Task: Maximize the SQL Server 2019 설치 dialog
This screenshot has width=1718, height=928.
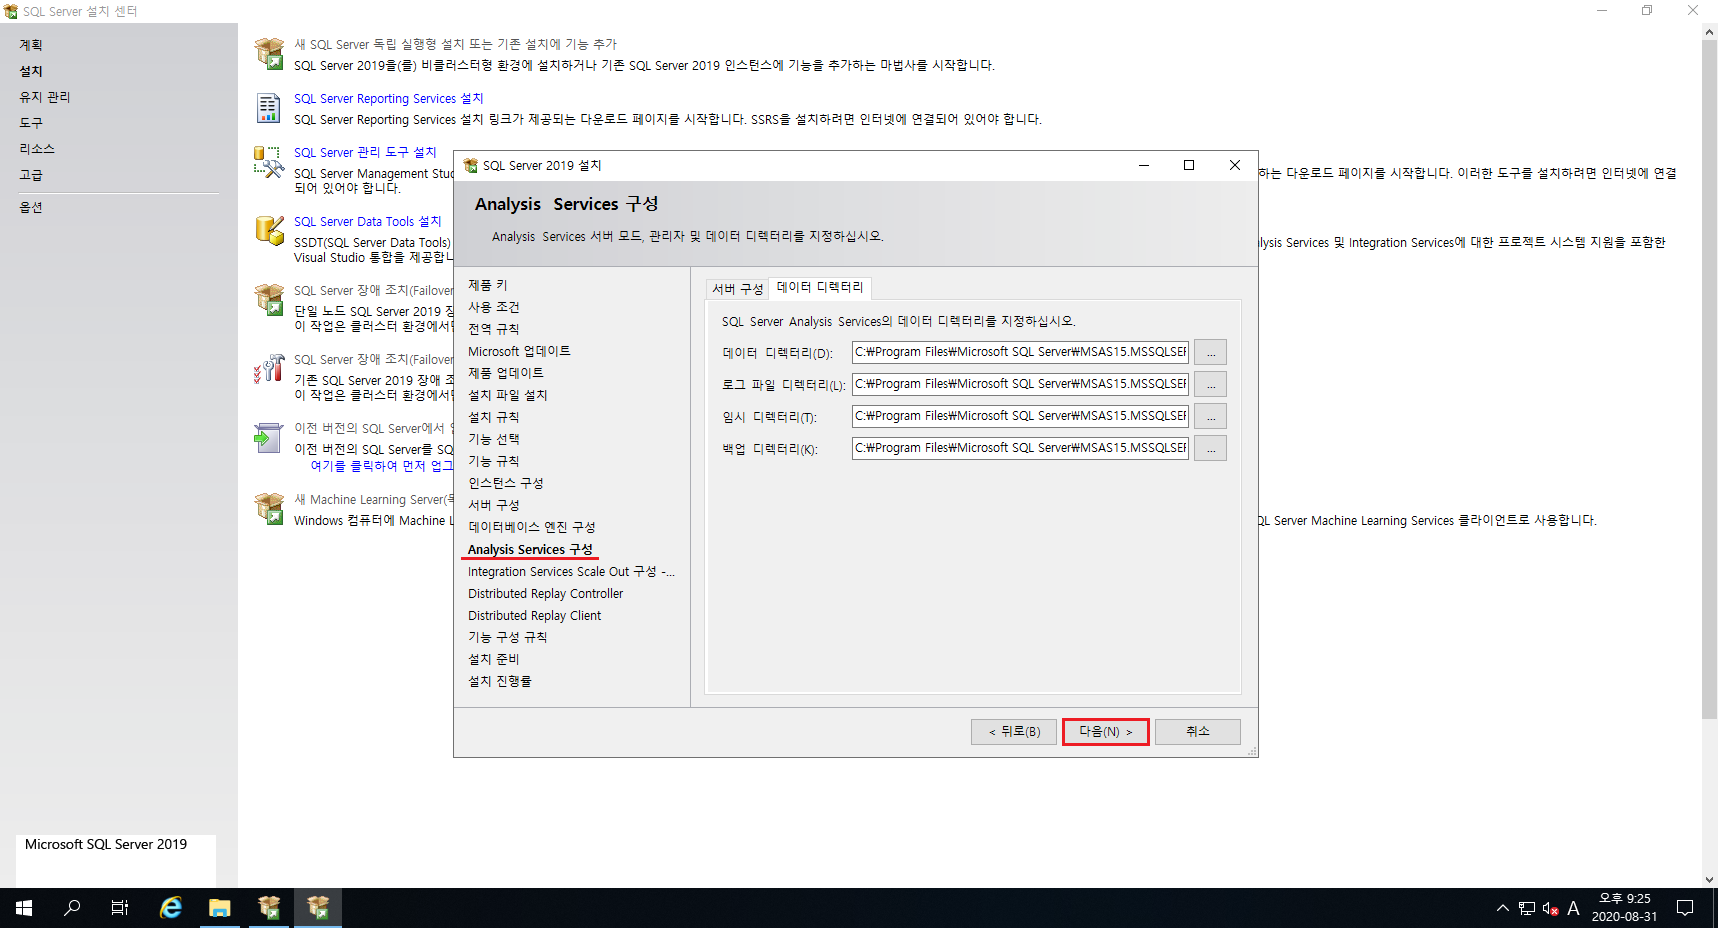Action: pyautogui.click(x=1189, y=166)
